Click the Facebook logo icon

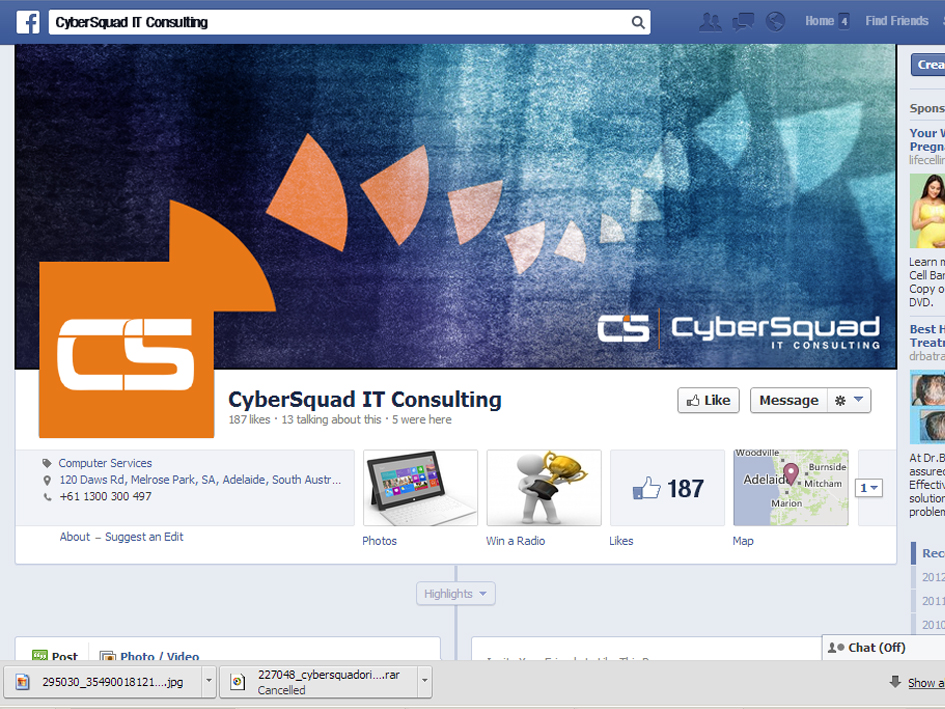pyautogui.click(x=27, y=22)
